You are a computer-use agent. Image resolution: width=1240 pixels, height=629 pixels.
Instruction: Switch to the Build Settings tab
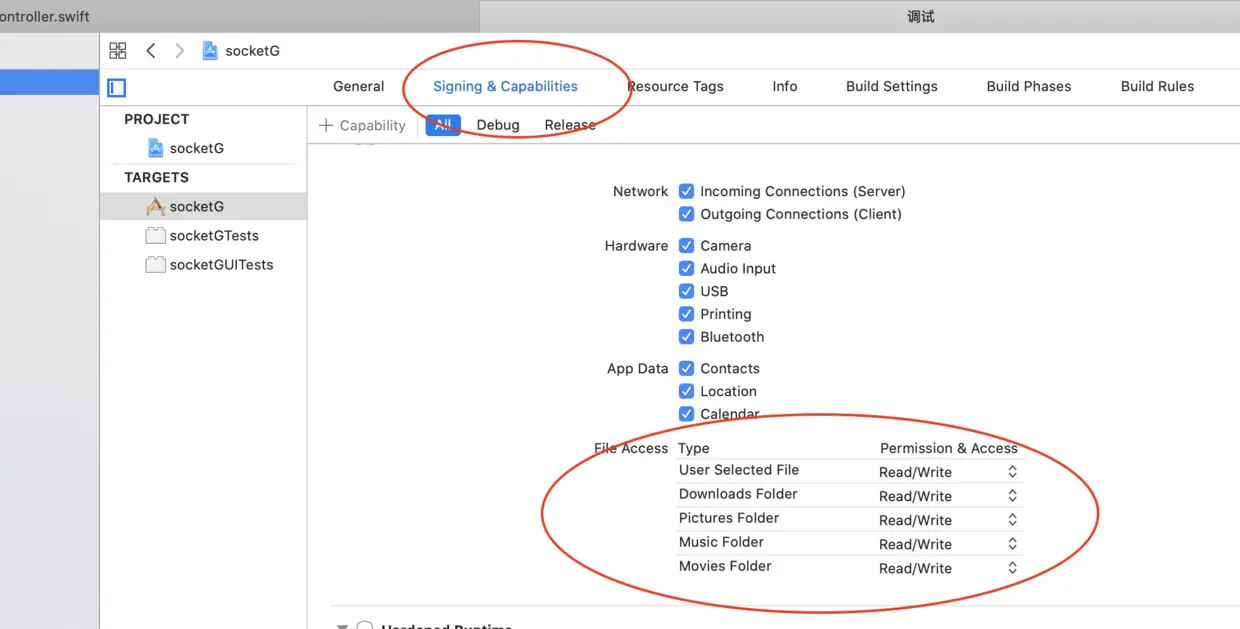click(891, 86)
